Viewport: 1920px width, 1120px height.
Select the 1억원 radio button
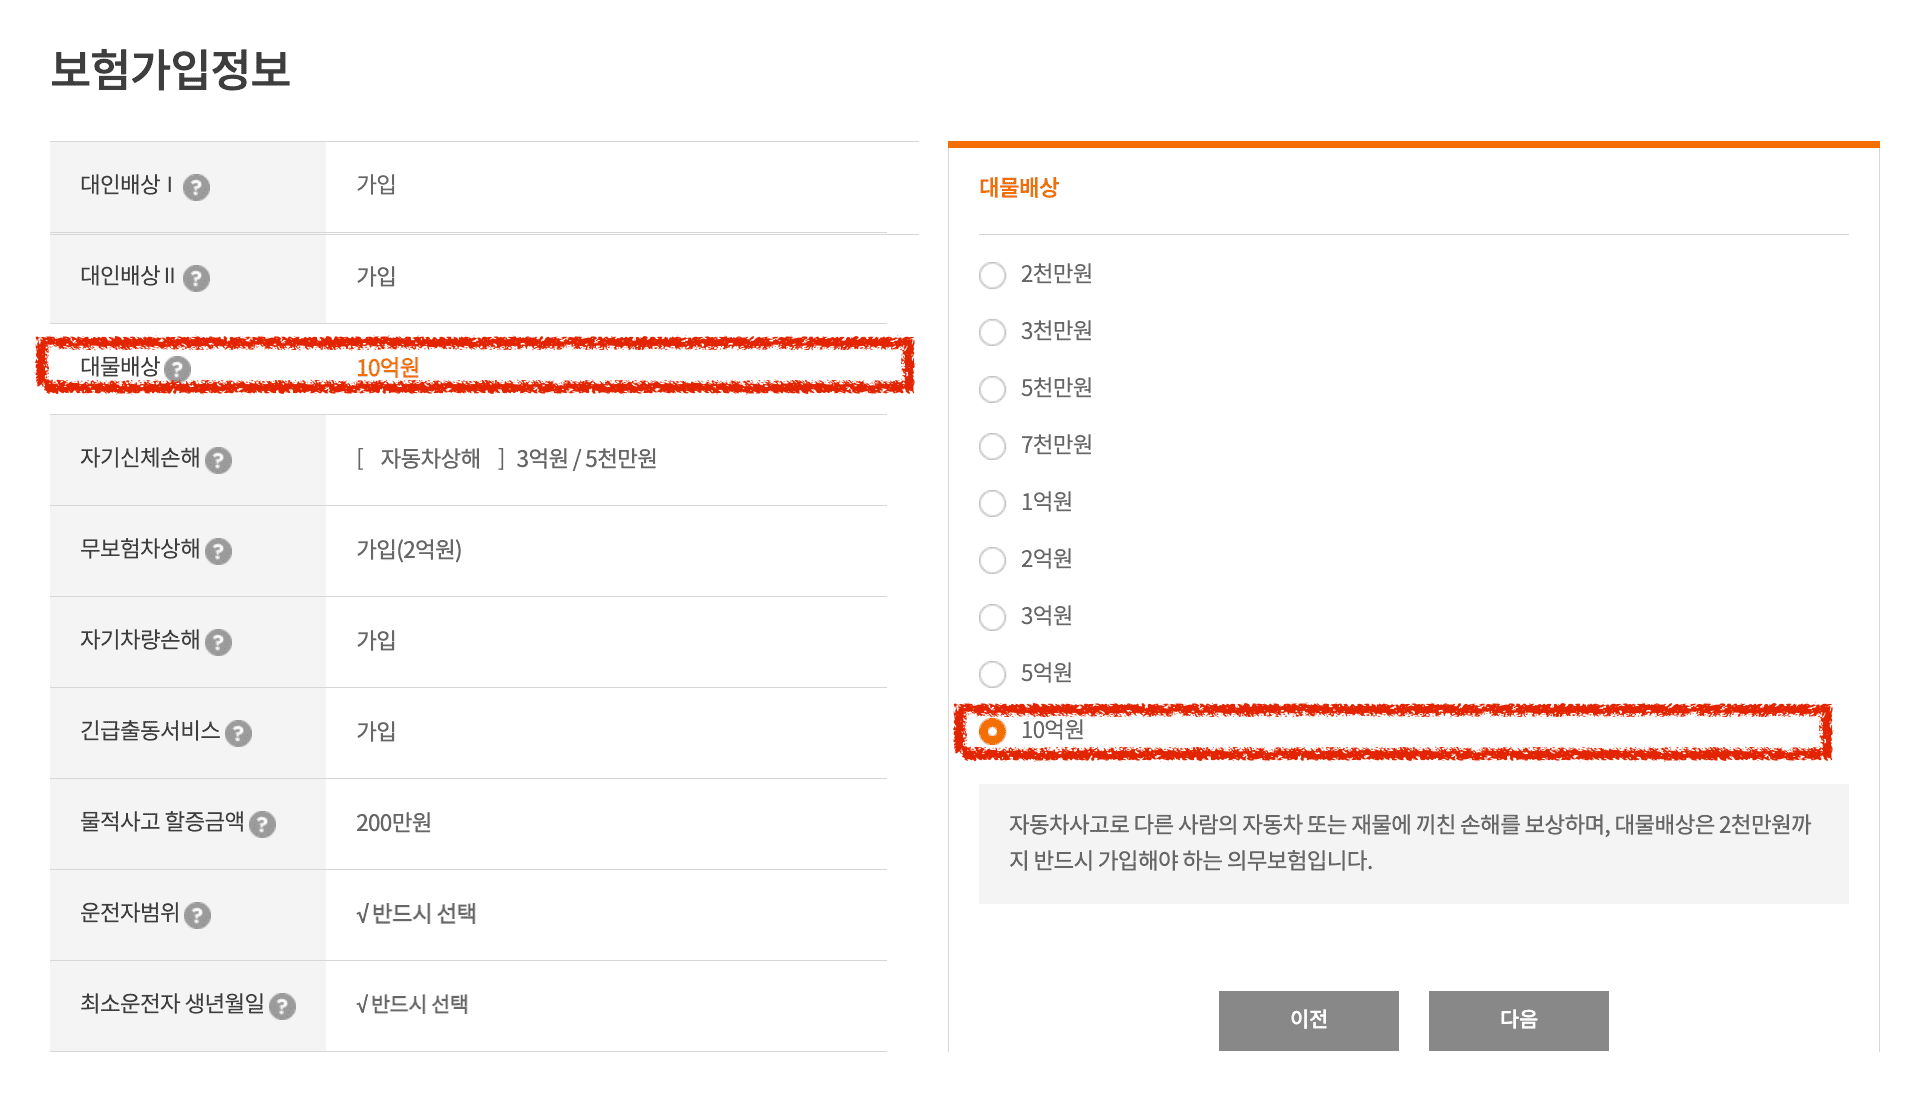[x=992, y=503]
